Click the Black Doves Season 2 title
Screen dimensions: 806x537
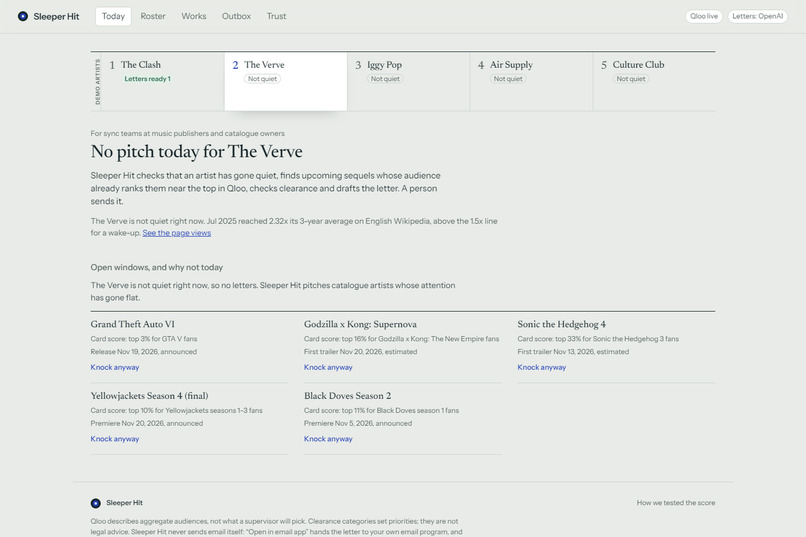click(347, 396)
